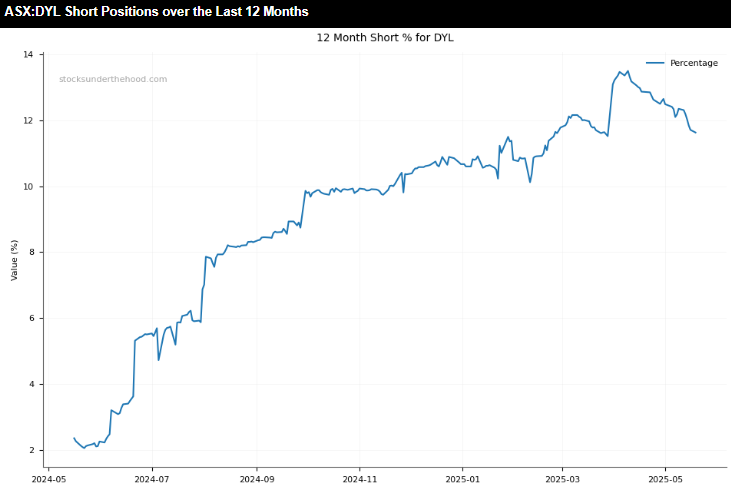Screen dimensions: 731x488
Task: Click x-axis date label 2024-11
Action: [360, 479]
